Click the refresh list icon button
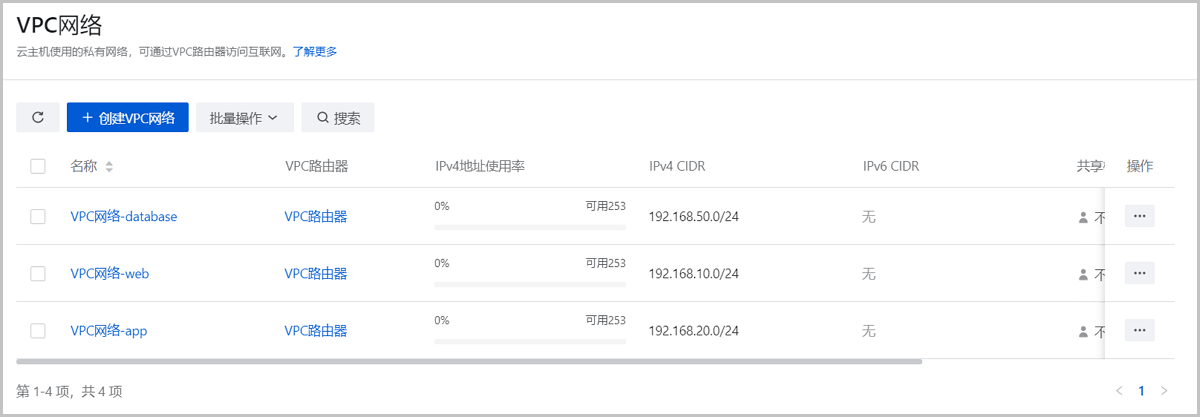1200x417 pixels. [38, 117]
